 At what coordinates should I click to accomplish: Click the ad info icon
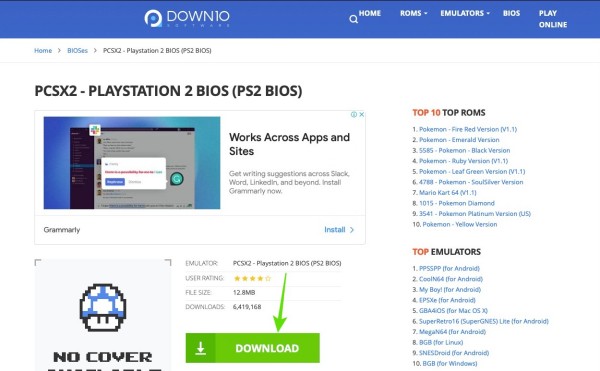354,114
